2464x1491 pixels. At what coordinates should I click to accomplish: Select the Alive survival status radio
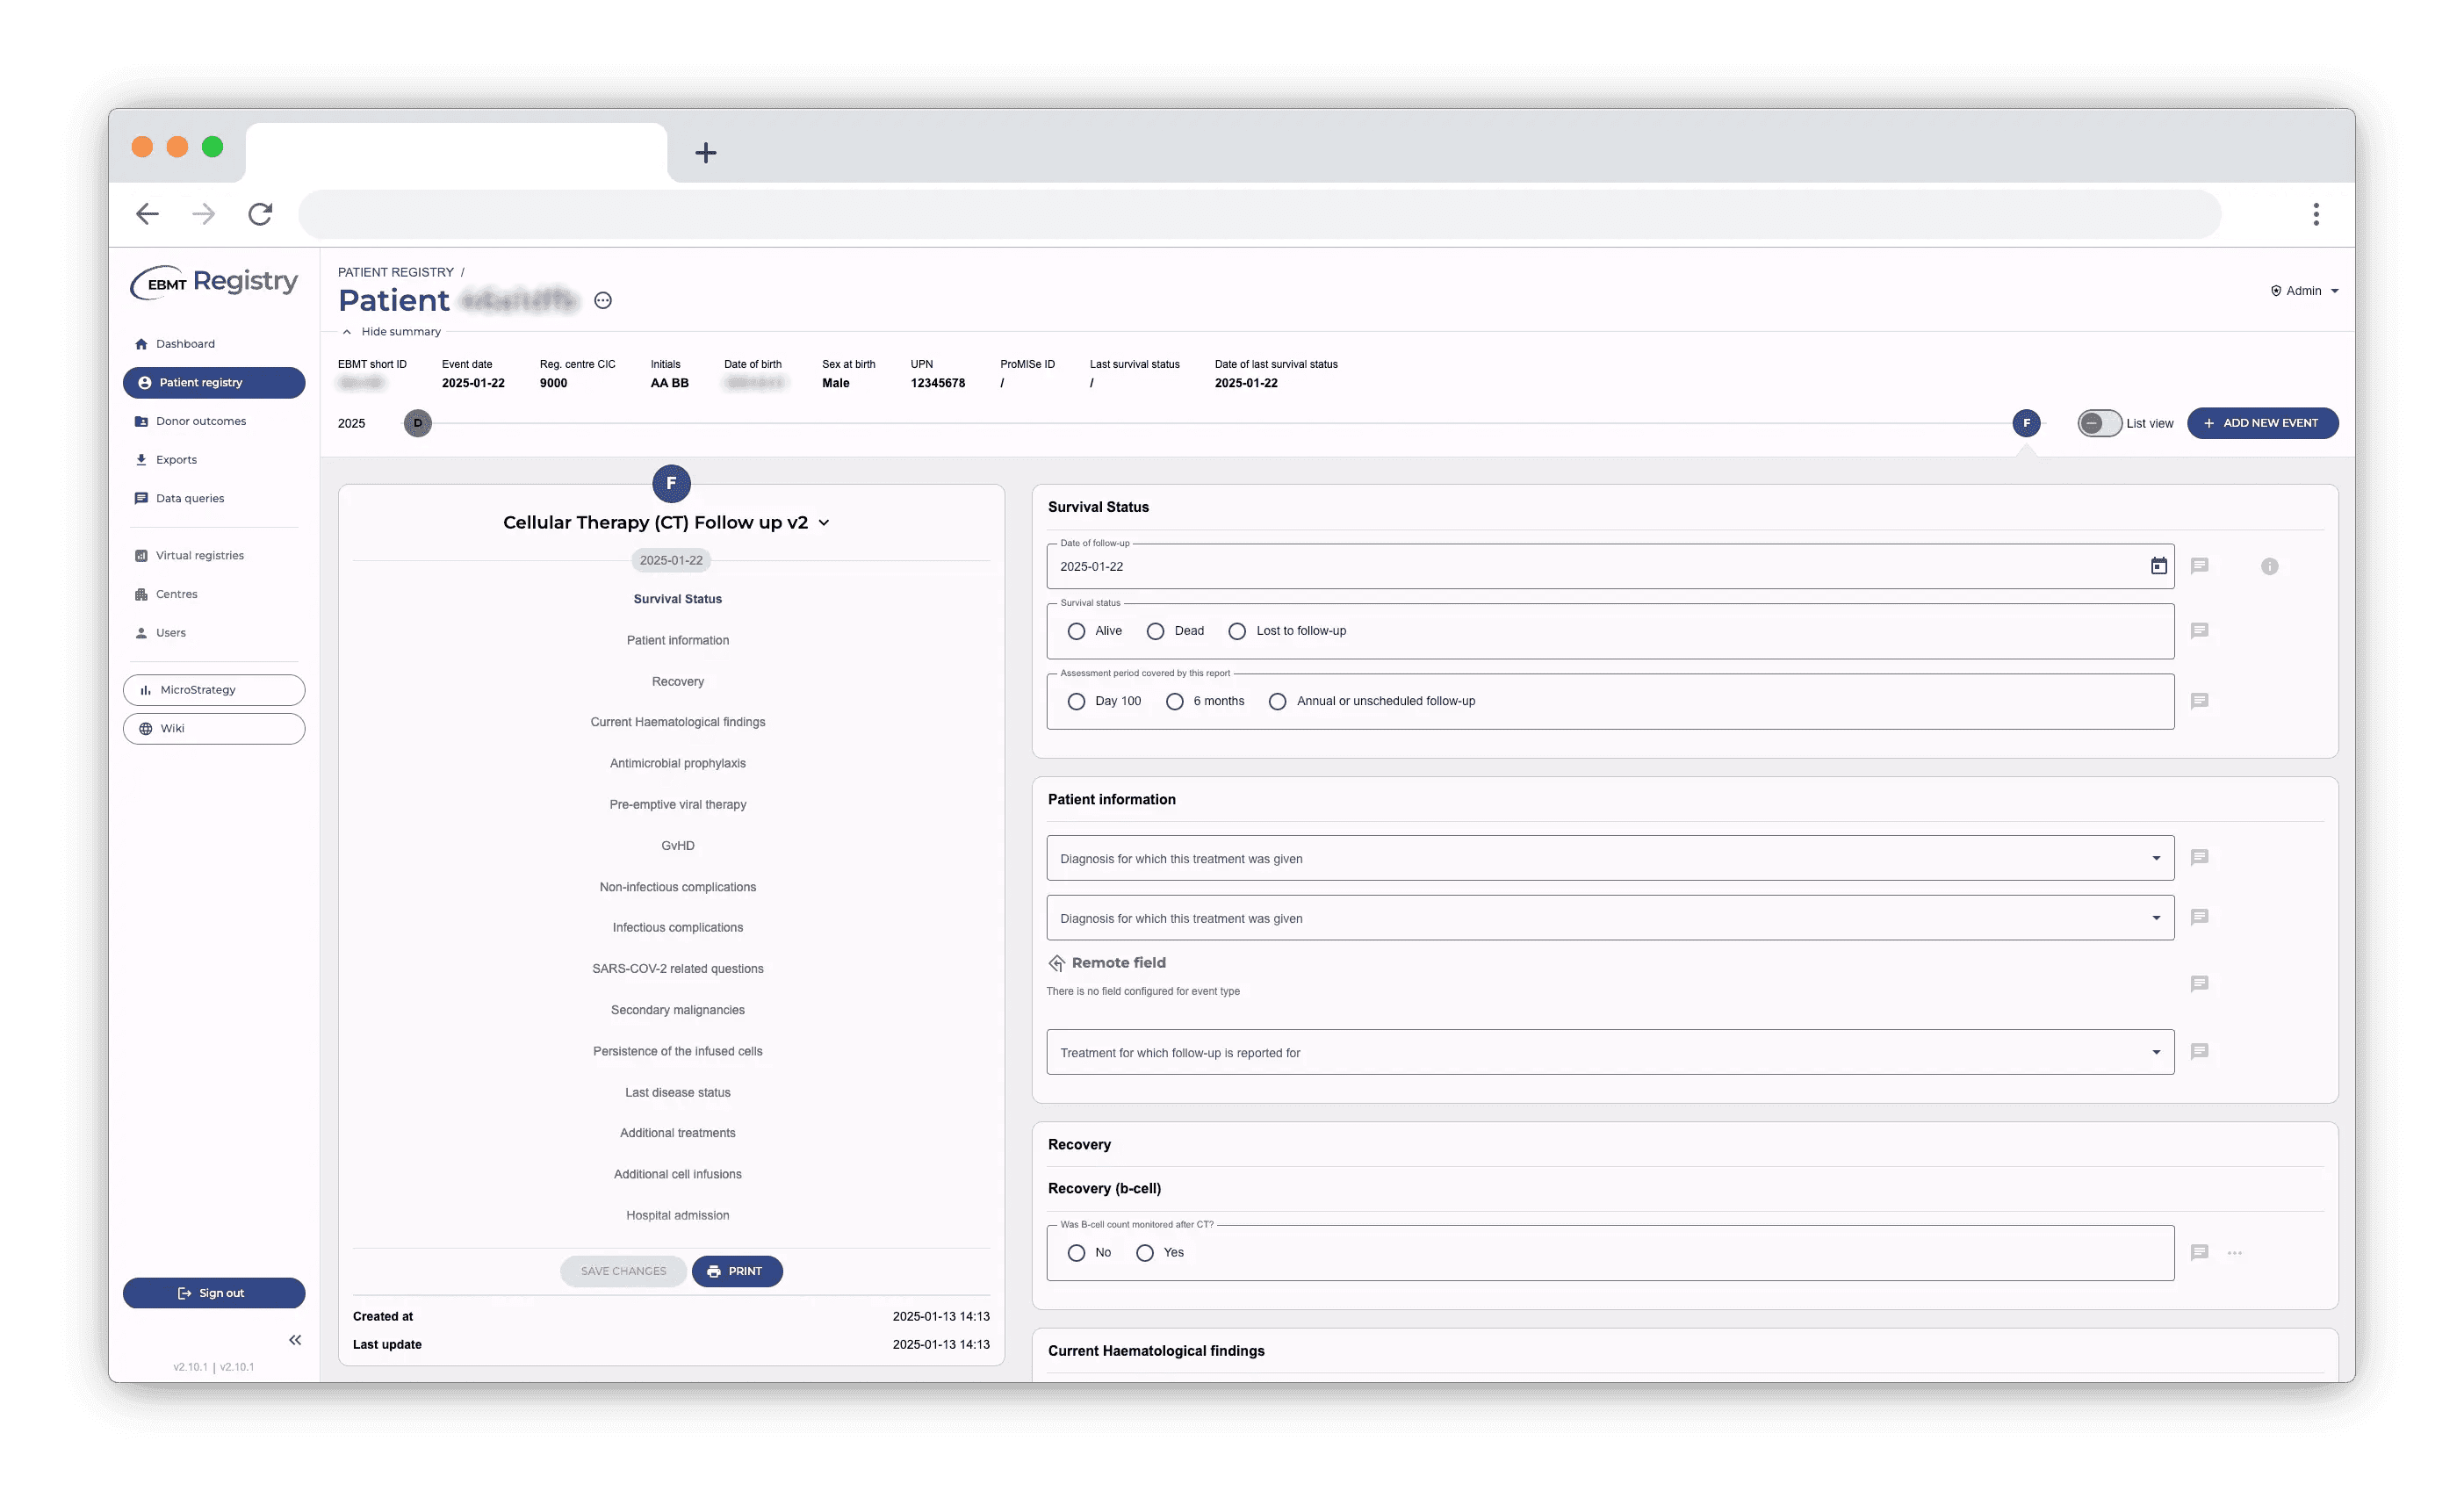(1076, 631)
